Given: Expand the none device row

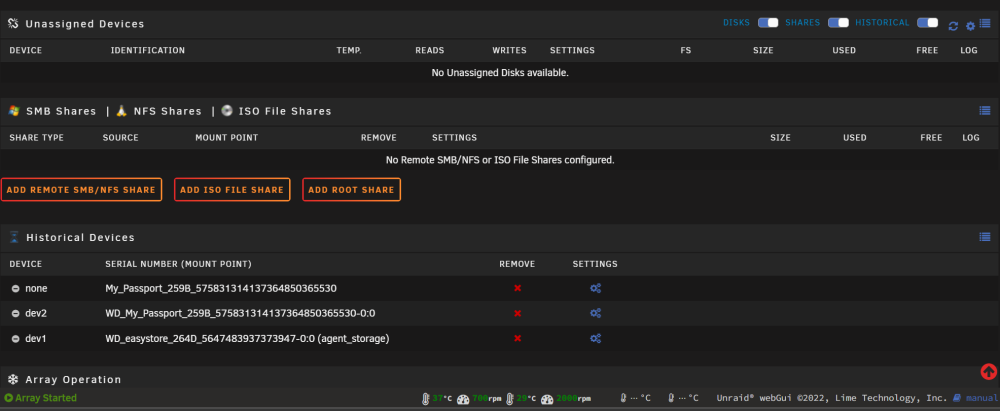Looking at the screenshot, I should pos(15,288).
